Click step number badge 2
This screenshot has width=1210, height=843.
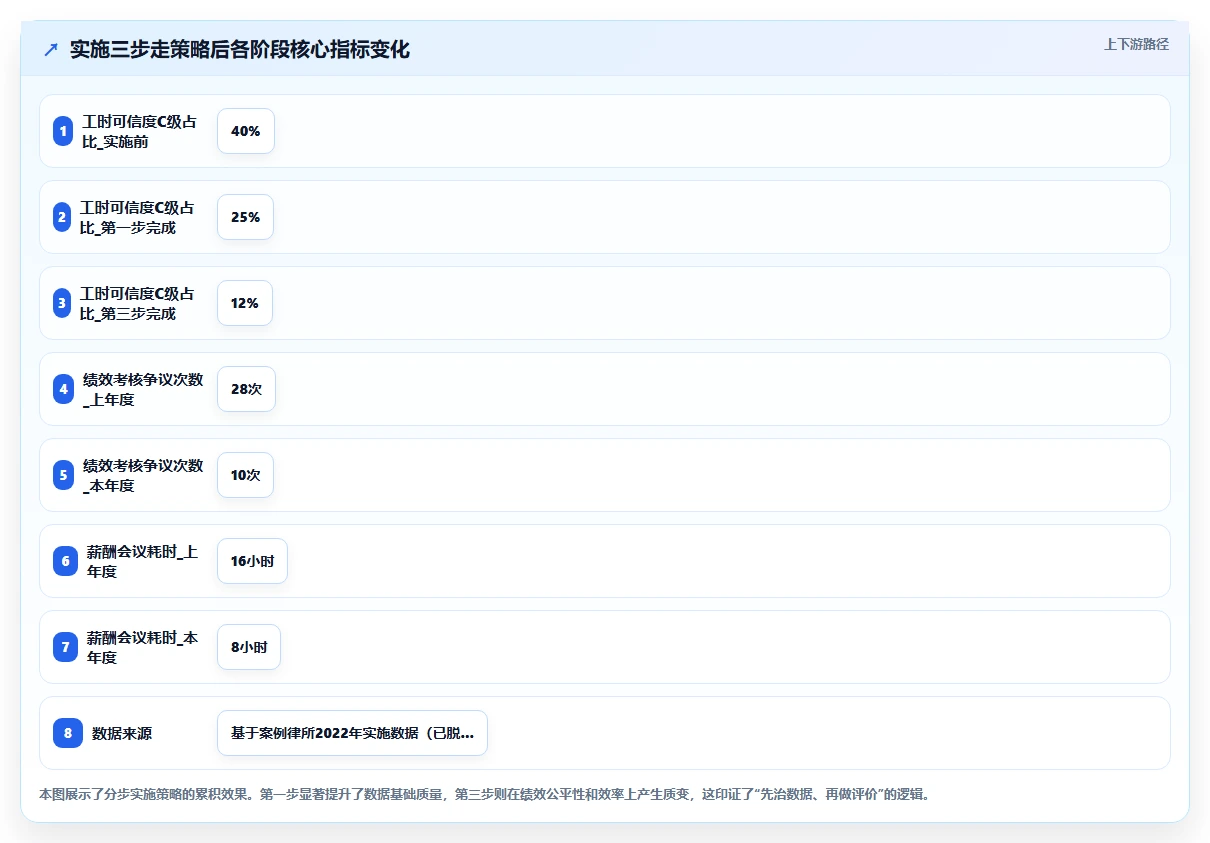pyautogui.click(x=62, y=217)
